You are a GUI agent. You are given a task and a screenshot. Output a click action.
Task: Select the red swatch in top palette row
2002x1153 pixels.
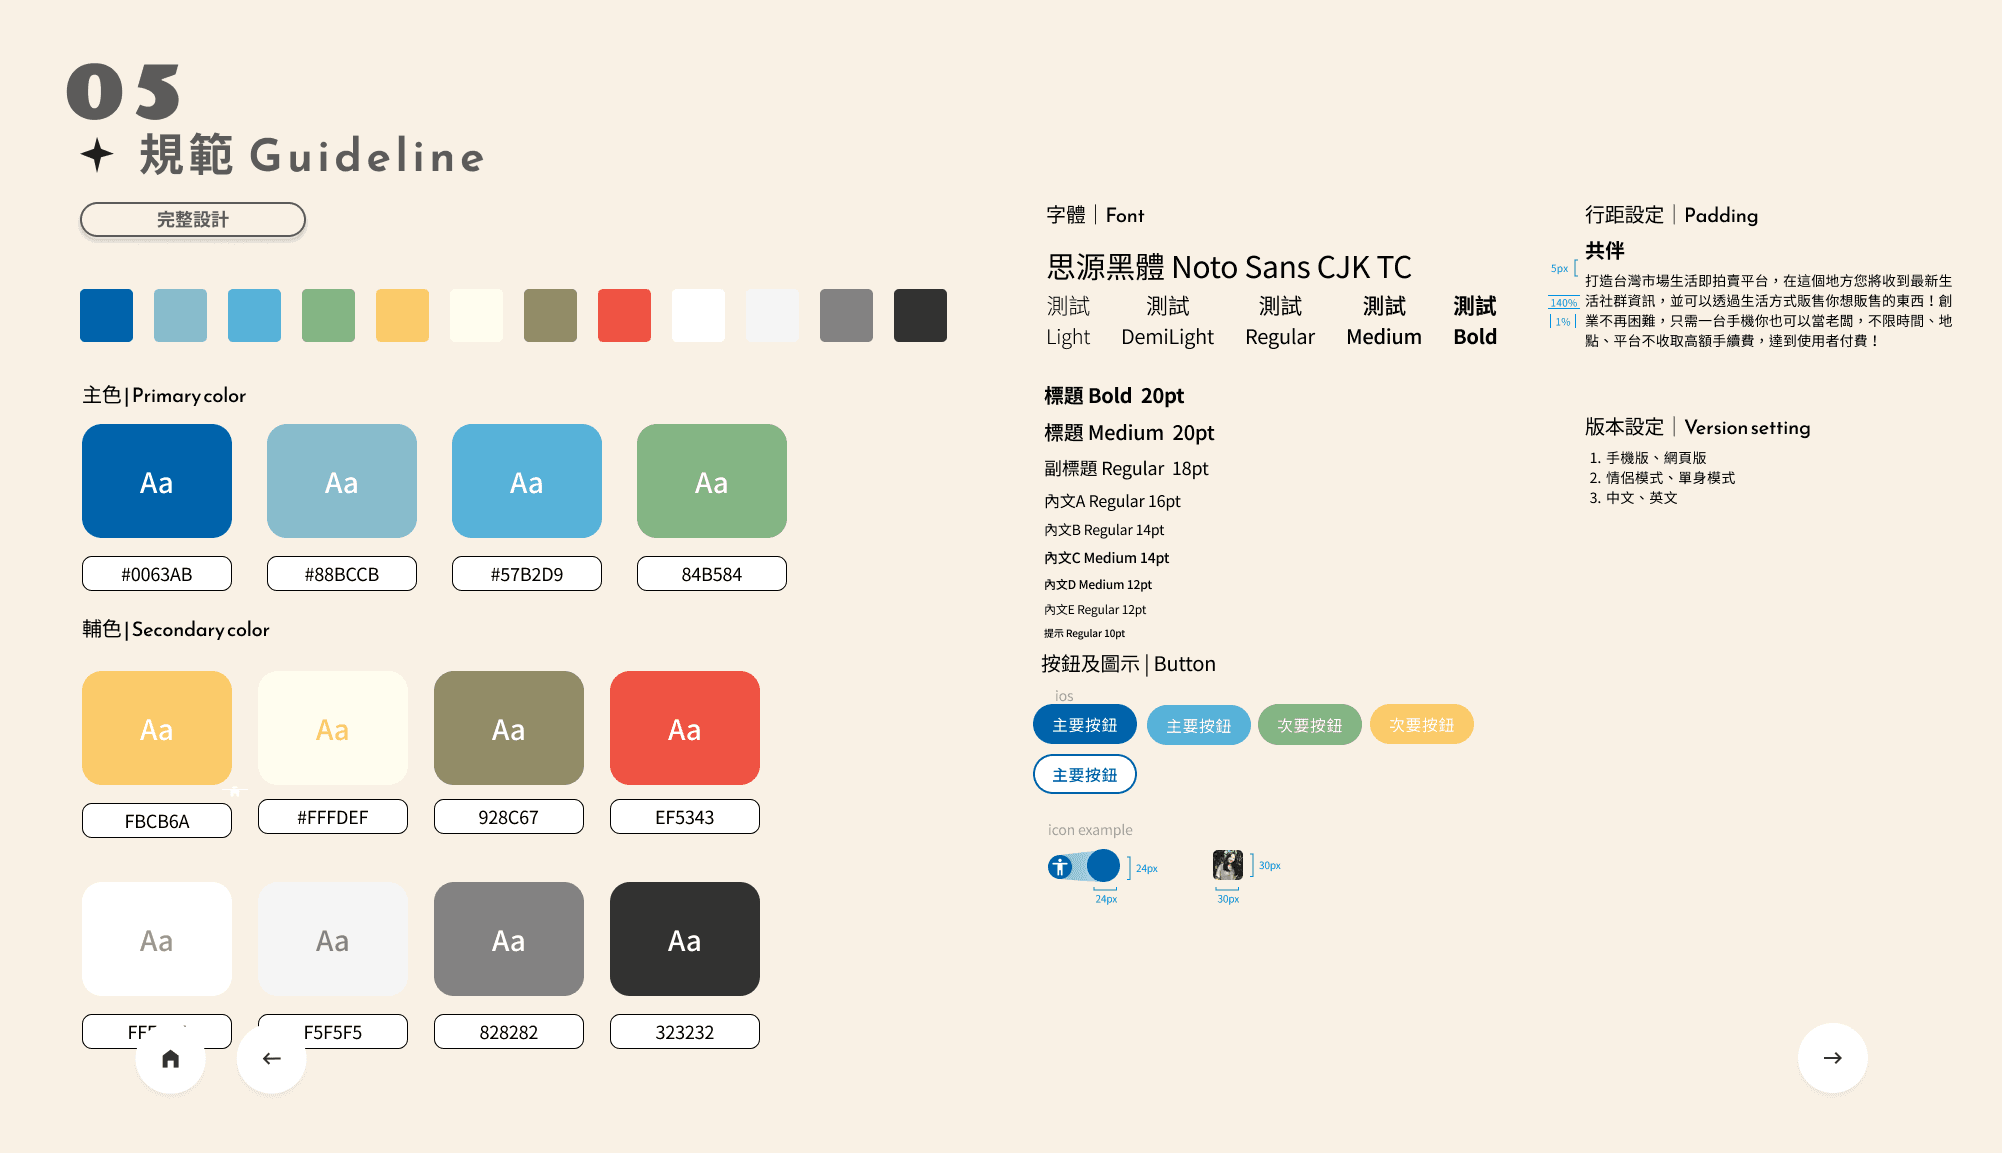pos(625,316)
